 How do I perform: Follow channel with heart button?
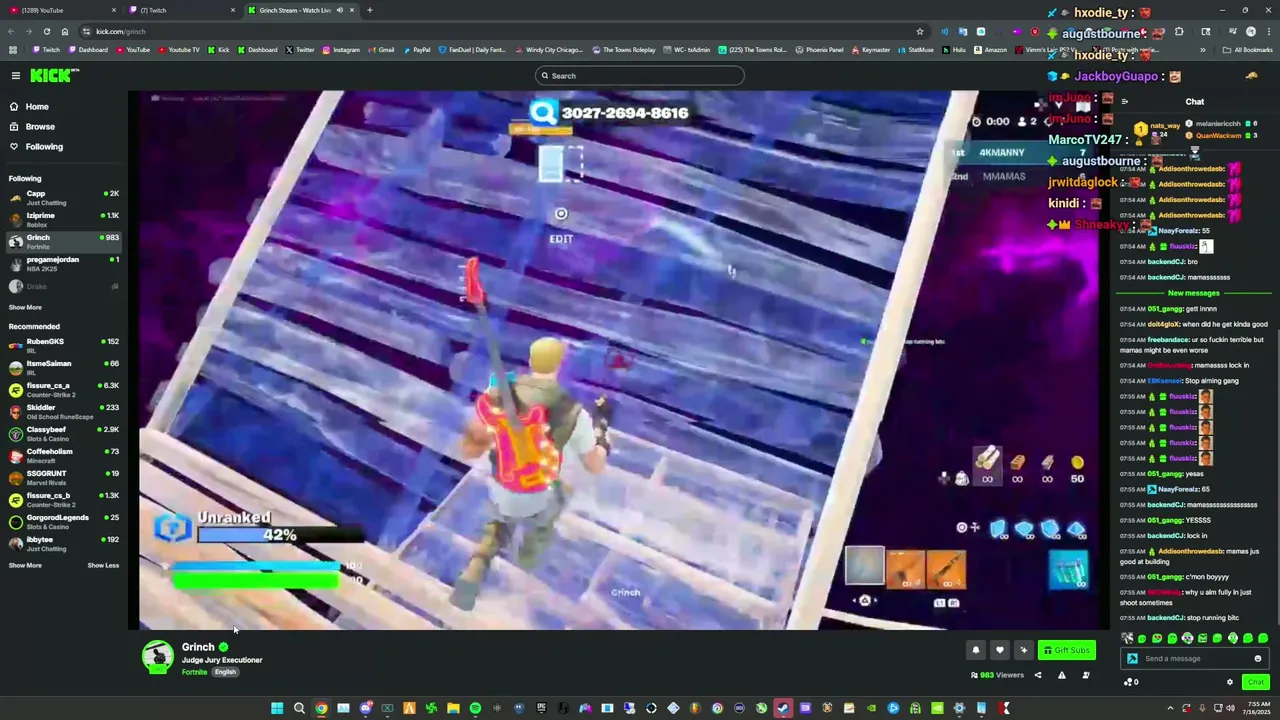999,650
